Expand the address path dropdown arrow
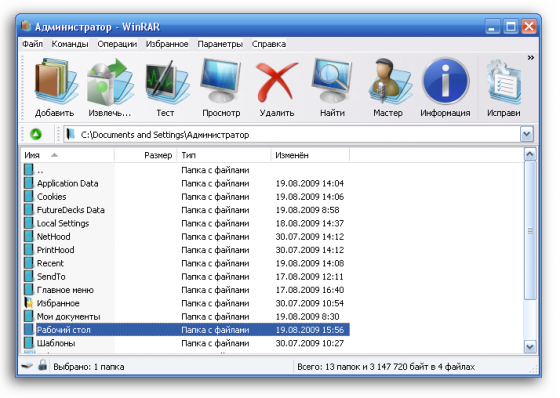560x398 pixels. click(527, 134)
